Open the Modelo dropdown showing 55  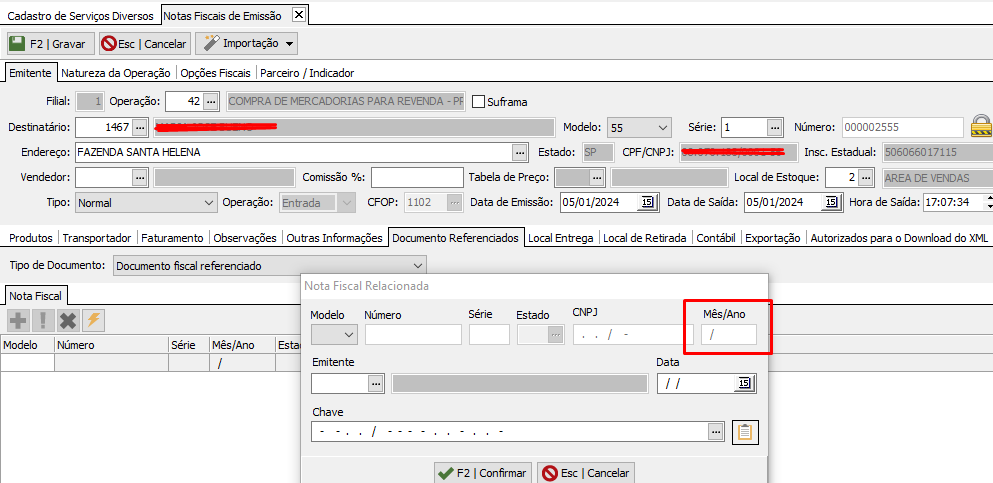click(661, 127)
